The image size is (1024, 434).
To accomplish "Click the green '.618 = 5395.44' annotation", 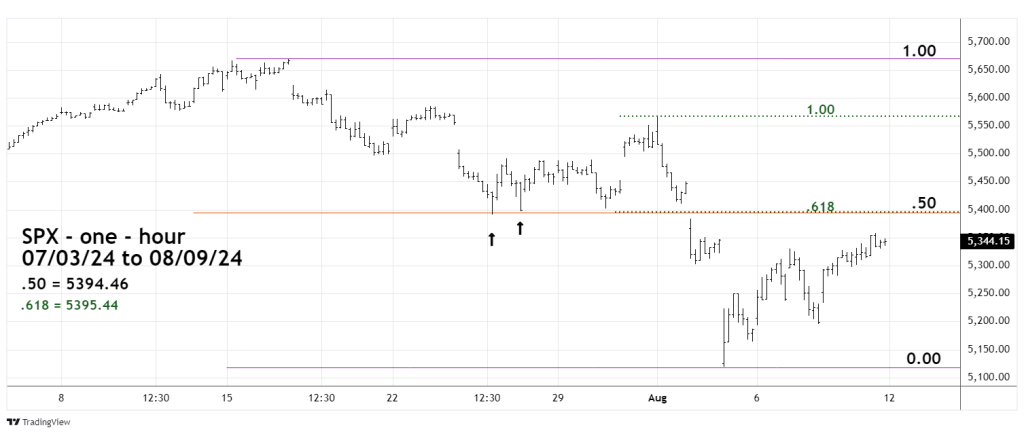I will pos(69,305).
